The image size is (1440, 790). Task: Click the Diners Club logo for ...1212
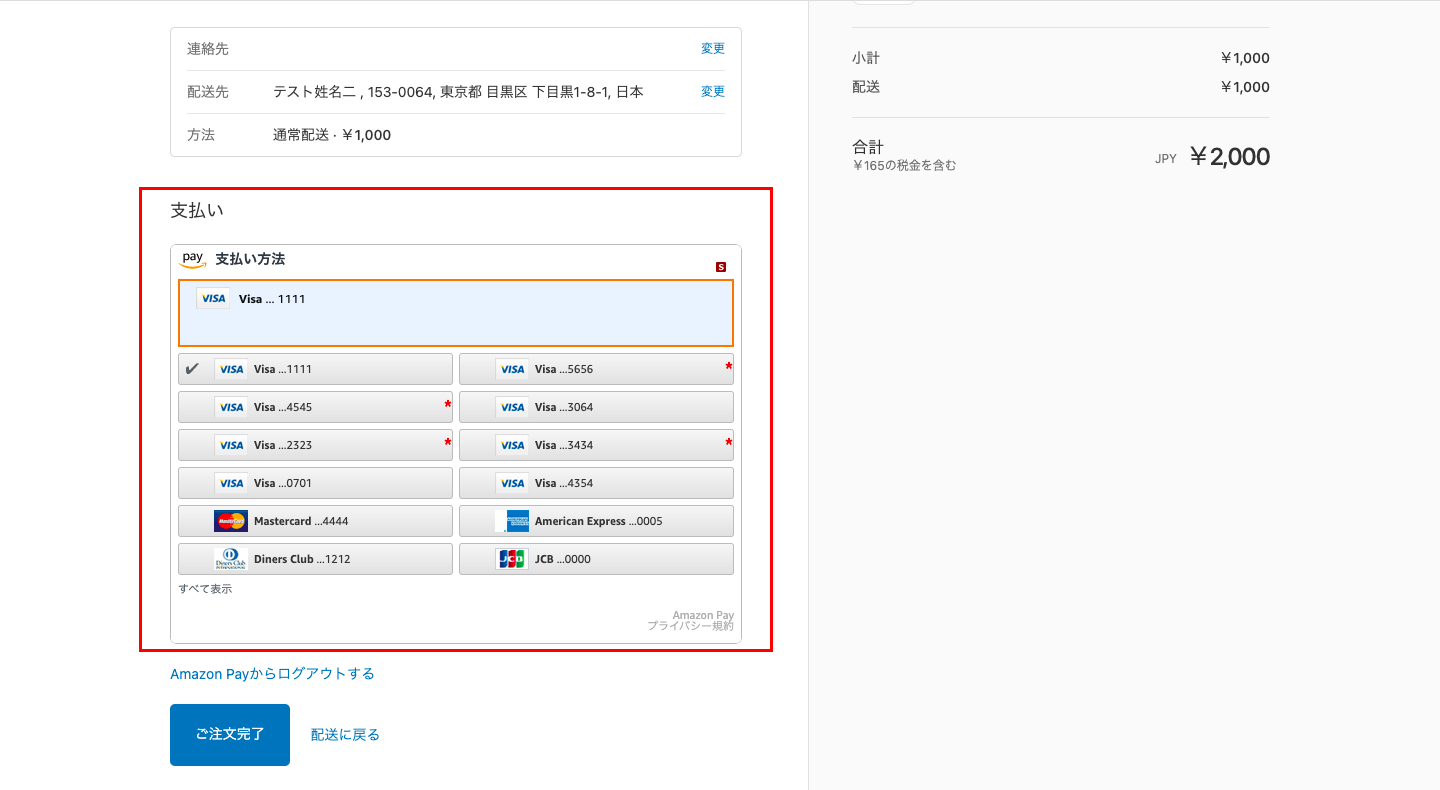pos(231,559)
